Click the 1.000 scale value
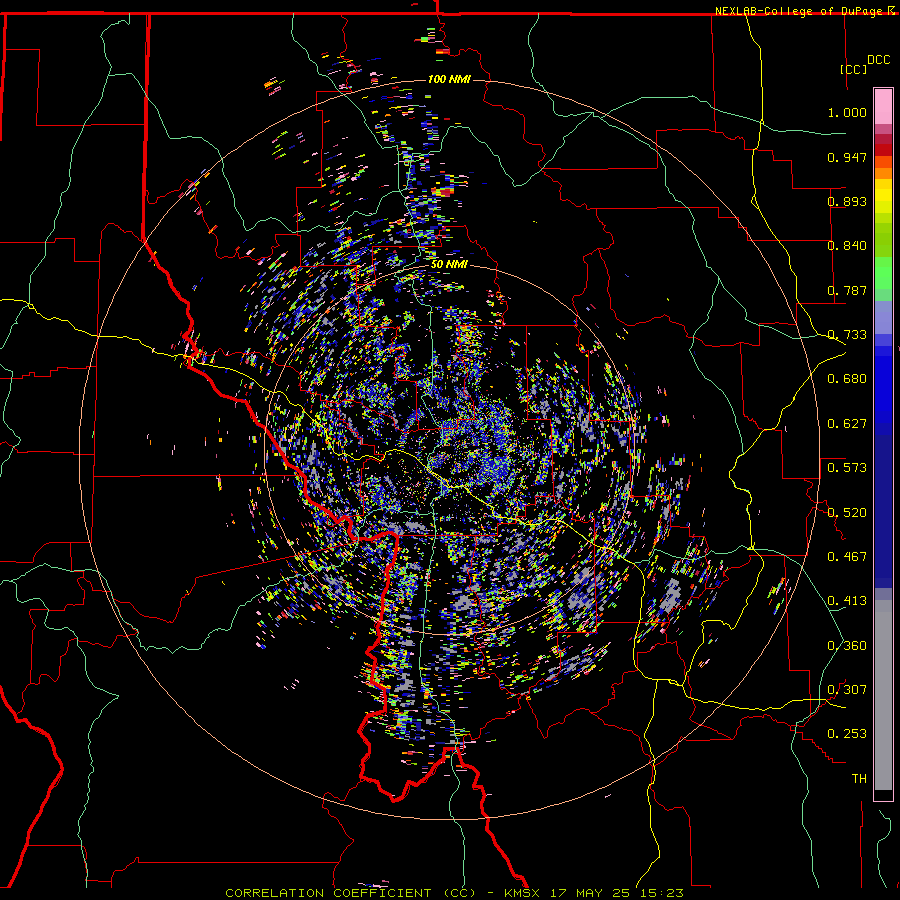Image resolution: width=900 pixels, height=900 pixels. click(x=847, y=112)
